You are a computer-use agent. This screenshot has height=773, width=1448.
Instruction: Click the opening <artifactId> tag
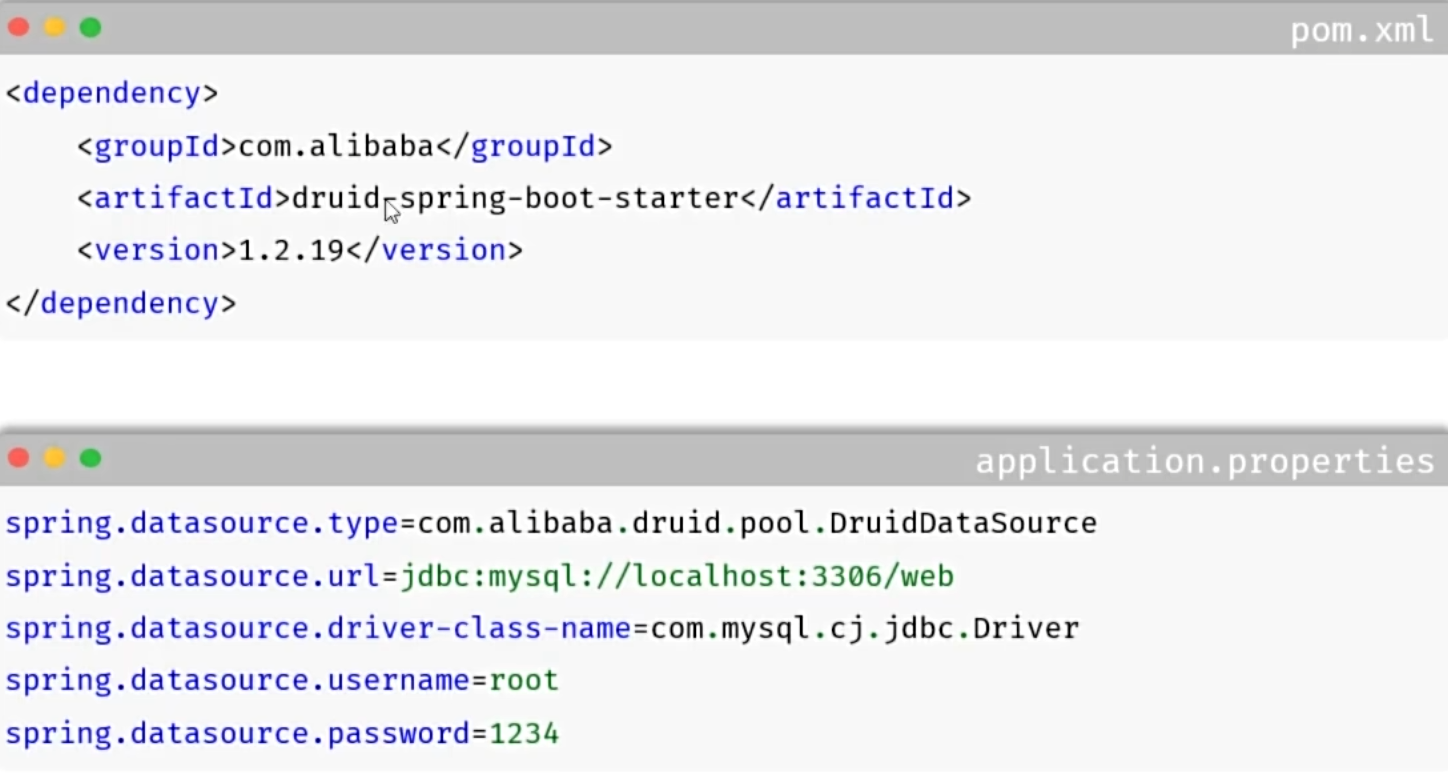click(183, 198)
